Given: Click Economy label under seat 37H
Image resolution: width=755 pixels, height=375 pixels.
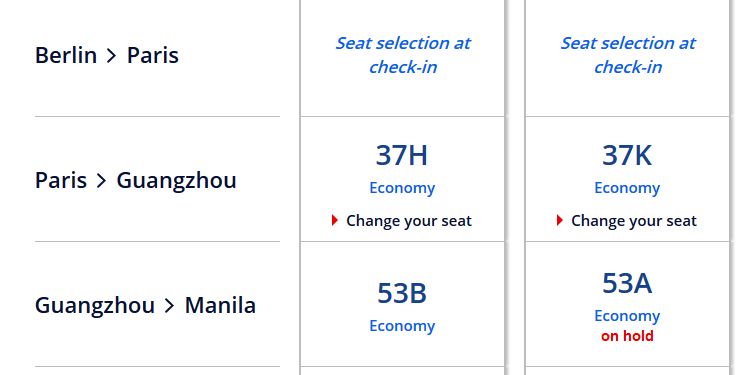Looking at the screenshot, I should click(x=402, y=188).
